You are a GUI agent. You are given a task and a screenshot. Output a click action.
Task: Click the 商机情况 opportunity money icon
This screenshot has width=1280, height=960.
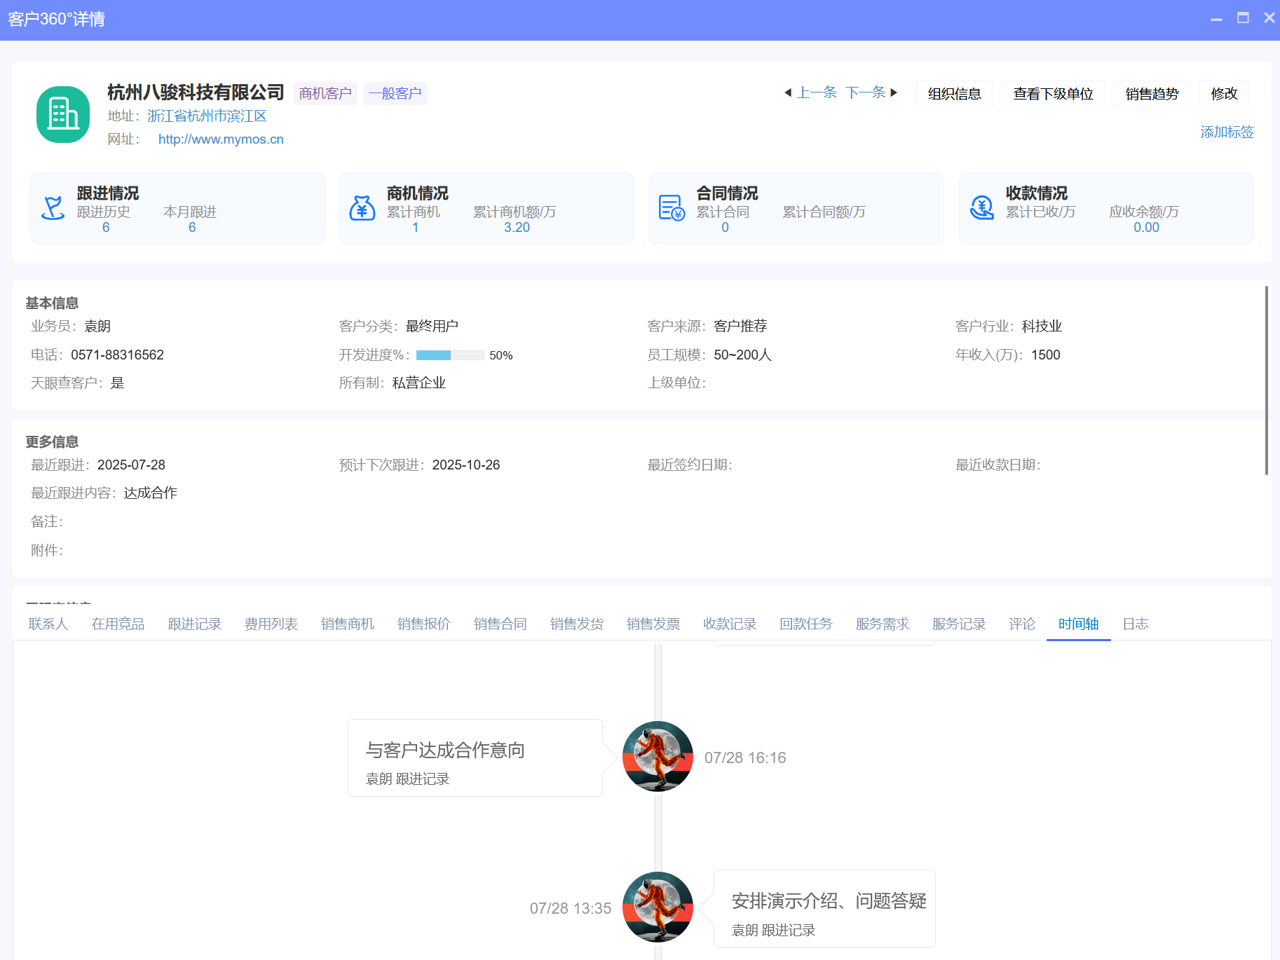[362, 207]
